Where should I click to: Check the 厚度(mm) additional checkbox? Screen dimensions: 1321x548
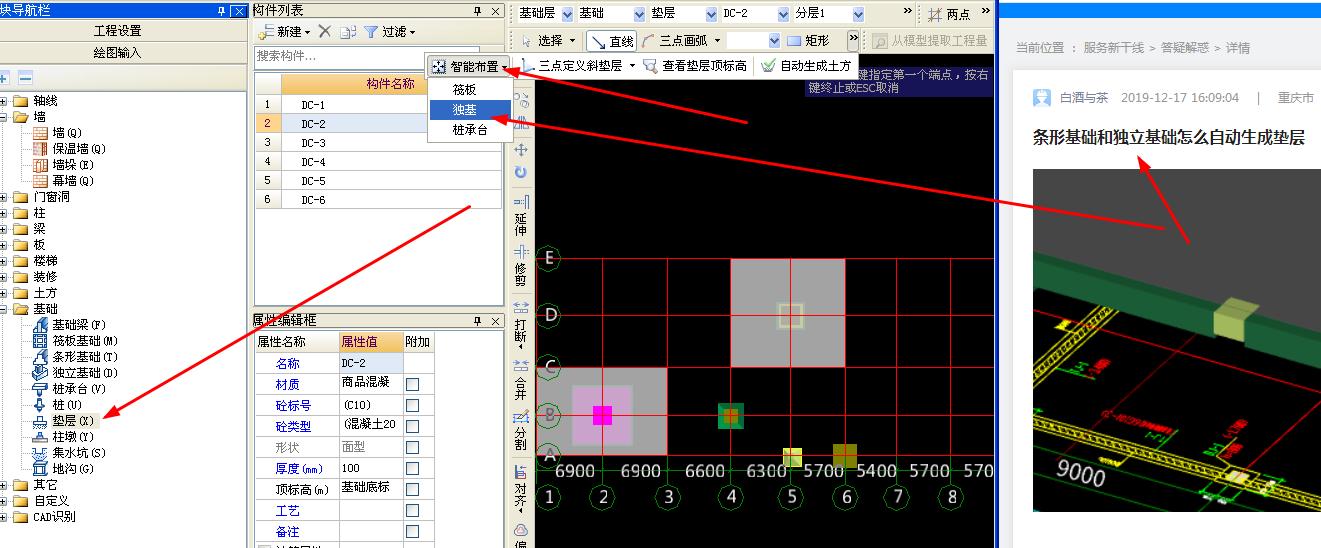[x=412, y=468]
